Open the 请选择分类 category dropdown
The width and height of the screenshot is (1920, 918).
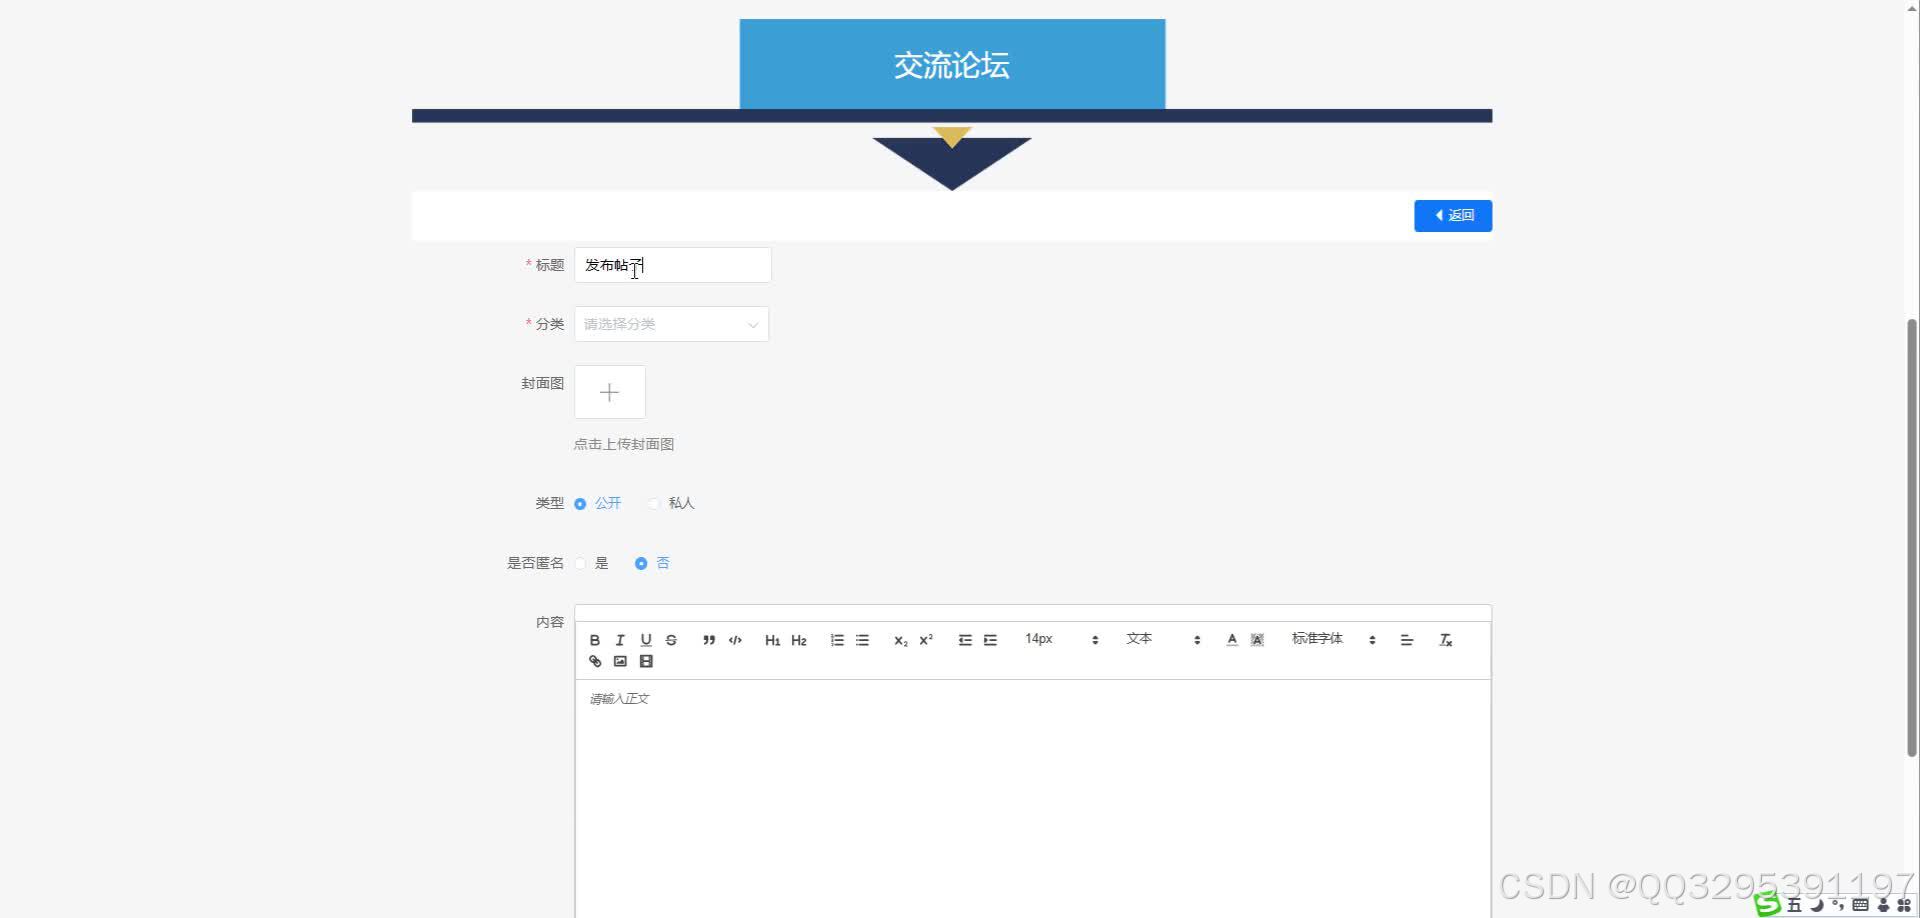tap(670, 323)
